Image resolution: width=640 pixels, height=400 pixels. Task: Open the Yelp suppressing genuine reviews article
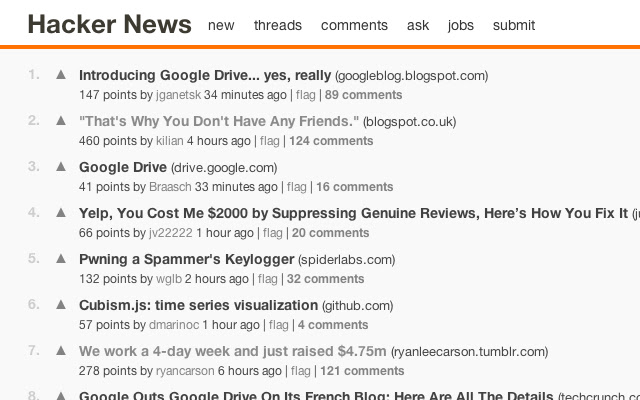(x=353, y=213)
